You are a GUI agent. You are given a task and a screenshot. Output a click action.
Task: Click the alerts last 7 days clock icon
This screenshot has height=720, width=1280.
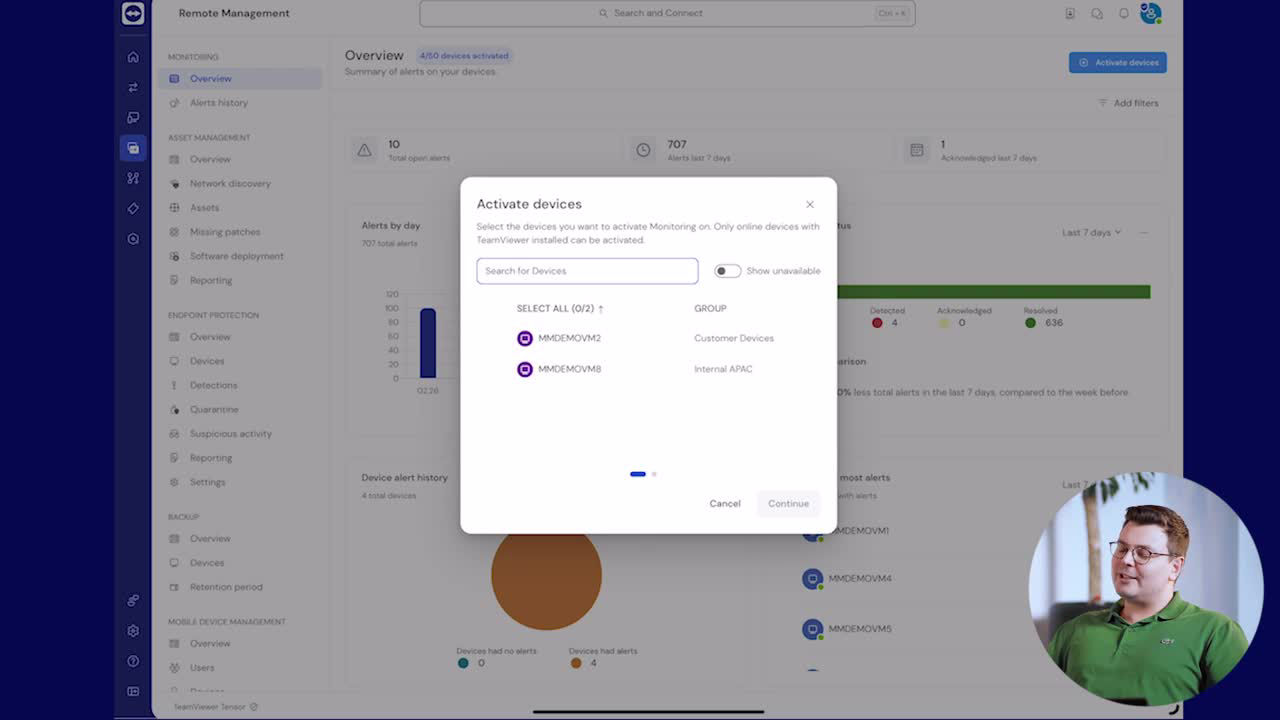click(x=643, y=150)
